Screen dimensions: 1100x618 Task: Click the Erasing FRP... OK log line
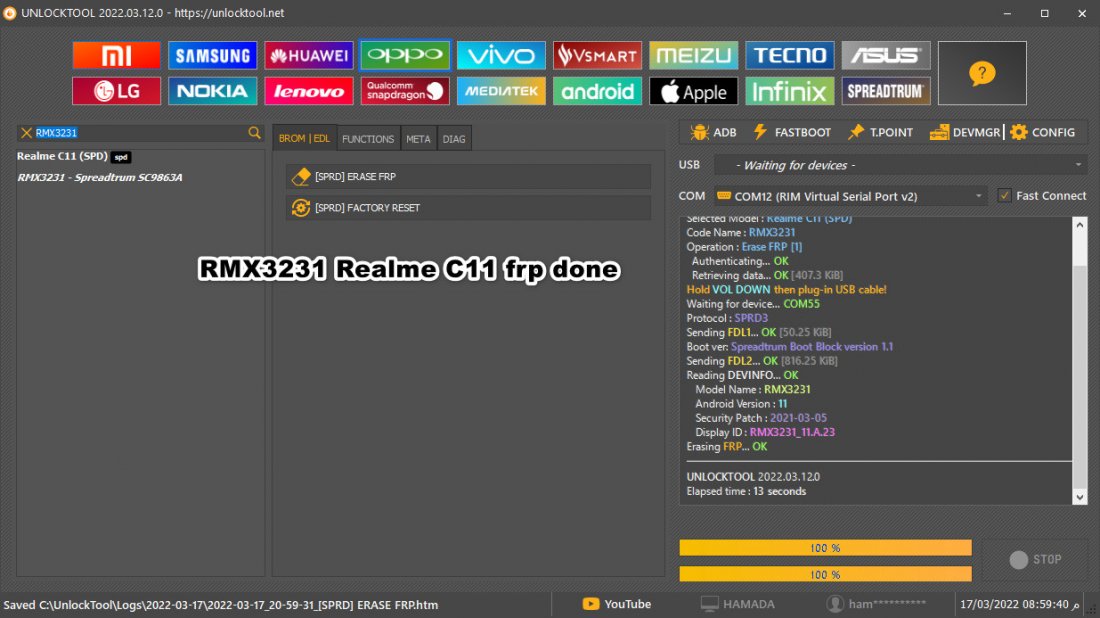(x=726, y=447)
